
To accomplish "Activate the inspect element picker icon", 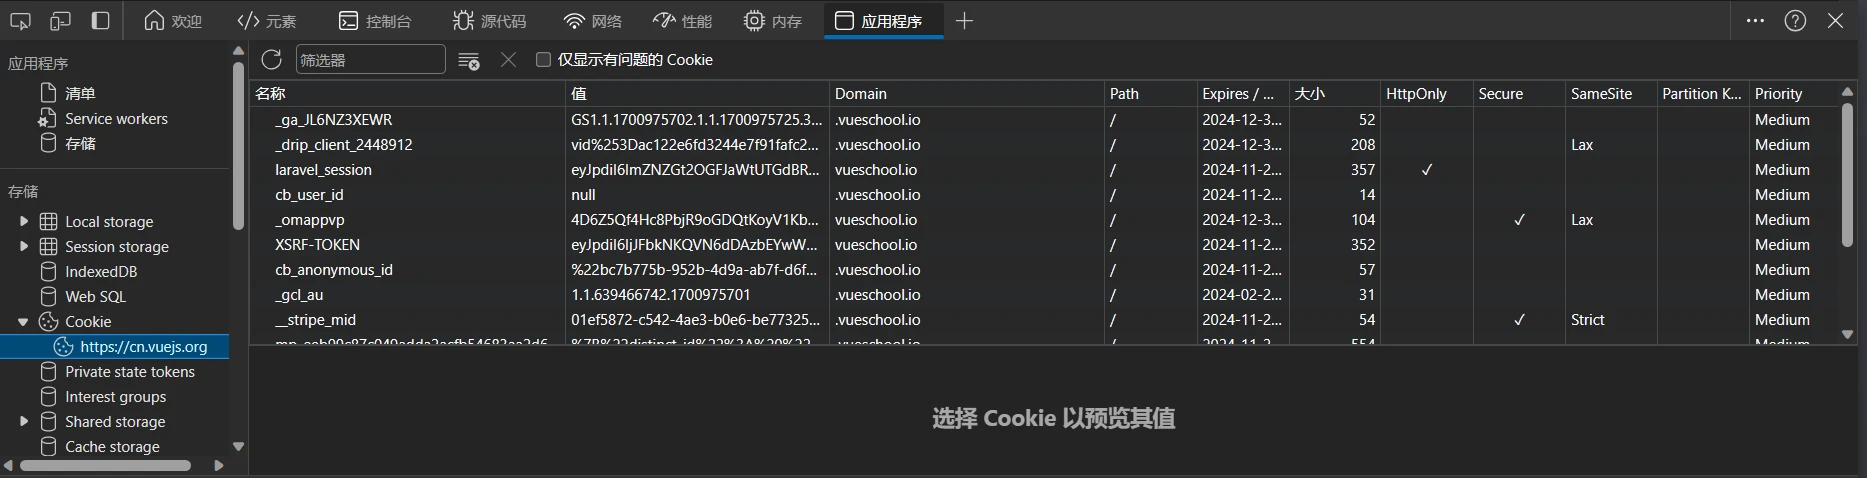I will tap(20, 21).
